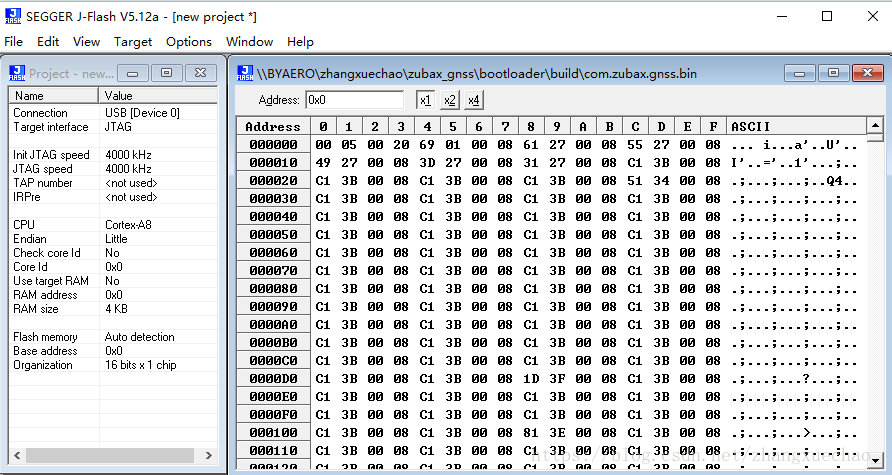Click the hex view vertical scrollbar thumb

pos(875,138)
